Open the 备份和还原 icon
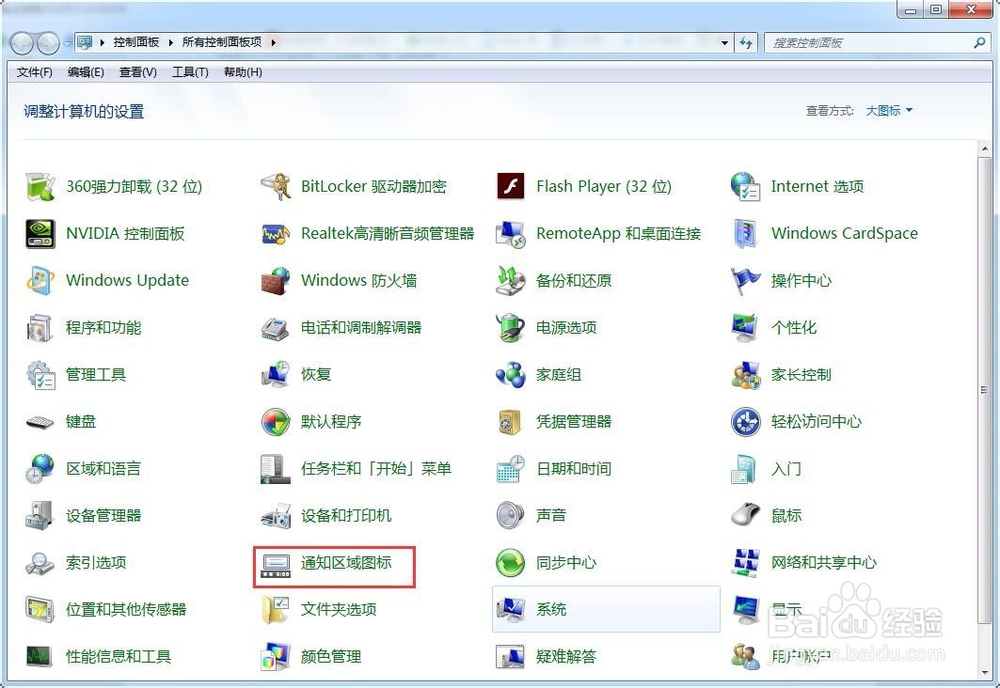 point(510,281)
